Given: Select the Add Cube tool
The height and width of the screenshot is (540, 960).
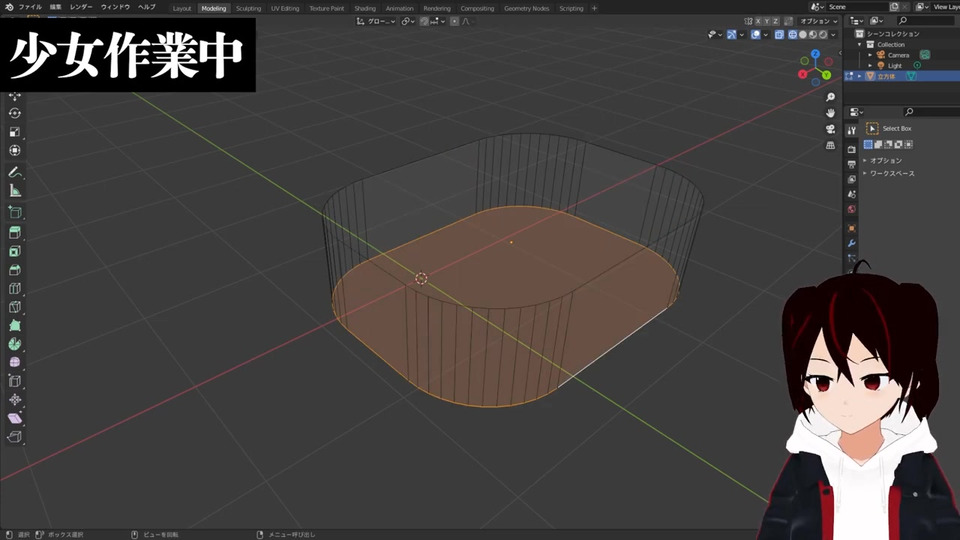Looking at the screenshot, I should point(15,212).
